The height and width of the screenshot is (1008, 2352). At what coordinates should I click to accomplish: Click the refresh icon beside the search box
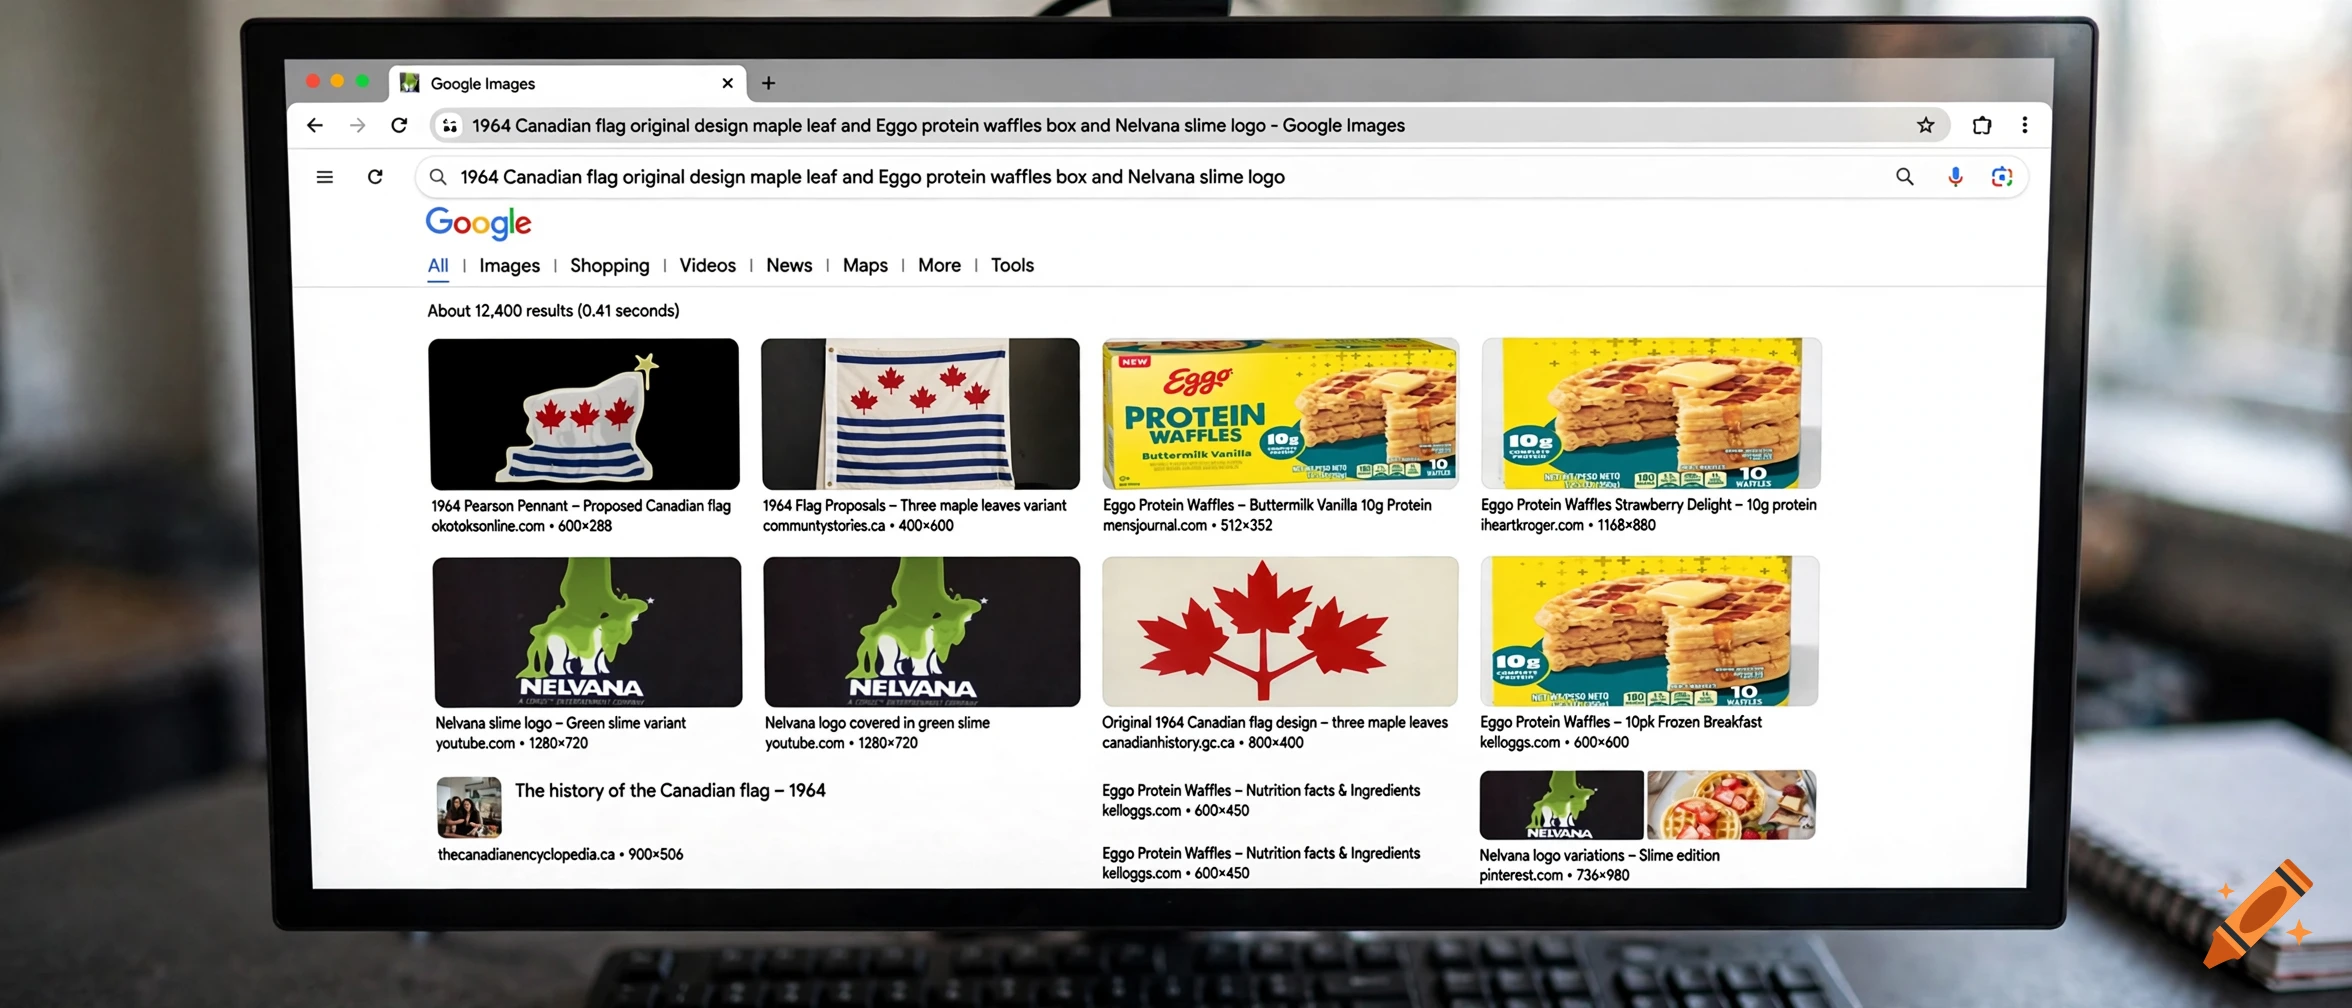click(375, 177)
